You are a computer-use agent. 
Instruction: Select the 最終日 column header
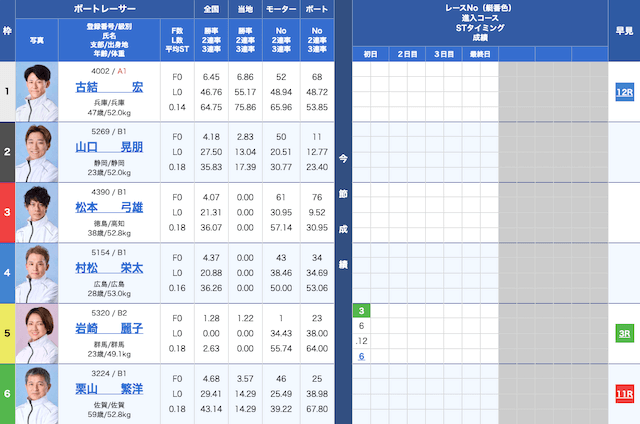pos(480,53)
